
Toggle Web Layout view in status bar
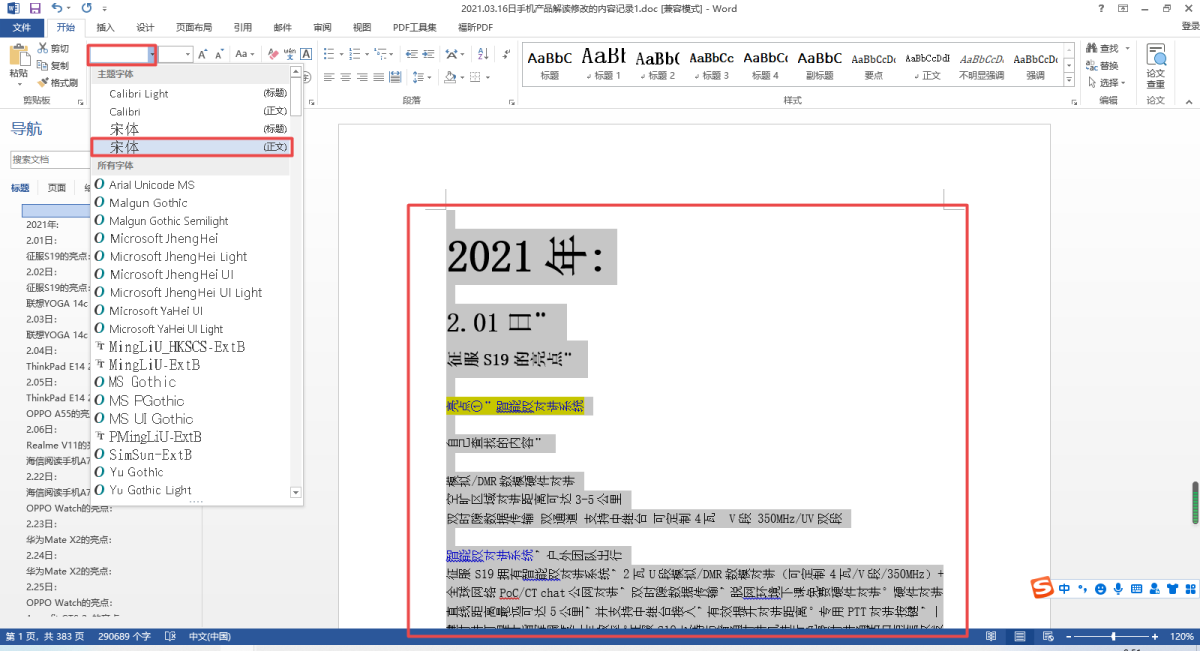[1046, 637]
